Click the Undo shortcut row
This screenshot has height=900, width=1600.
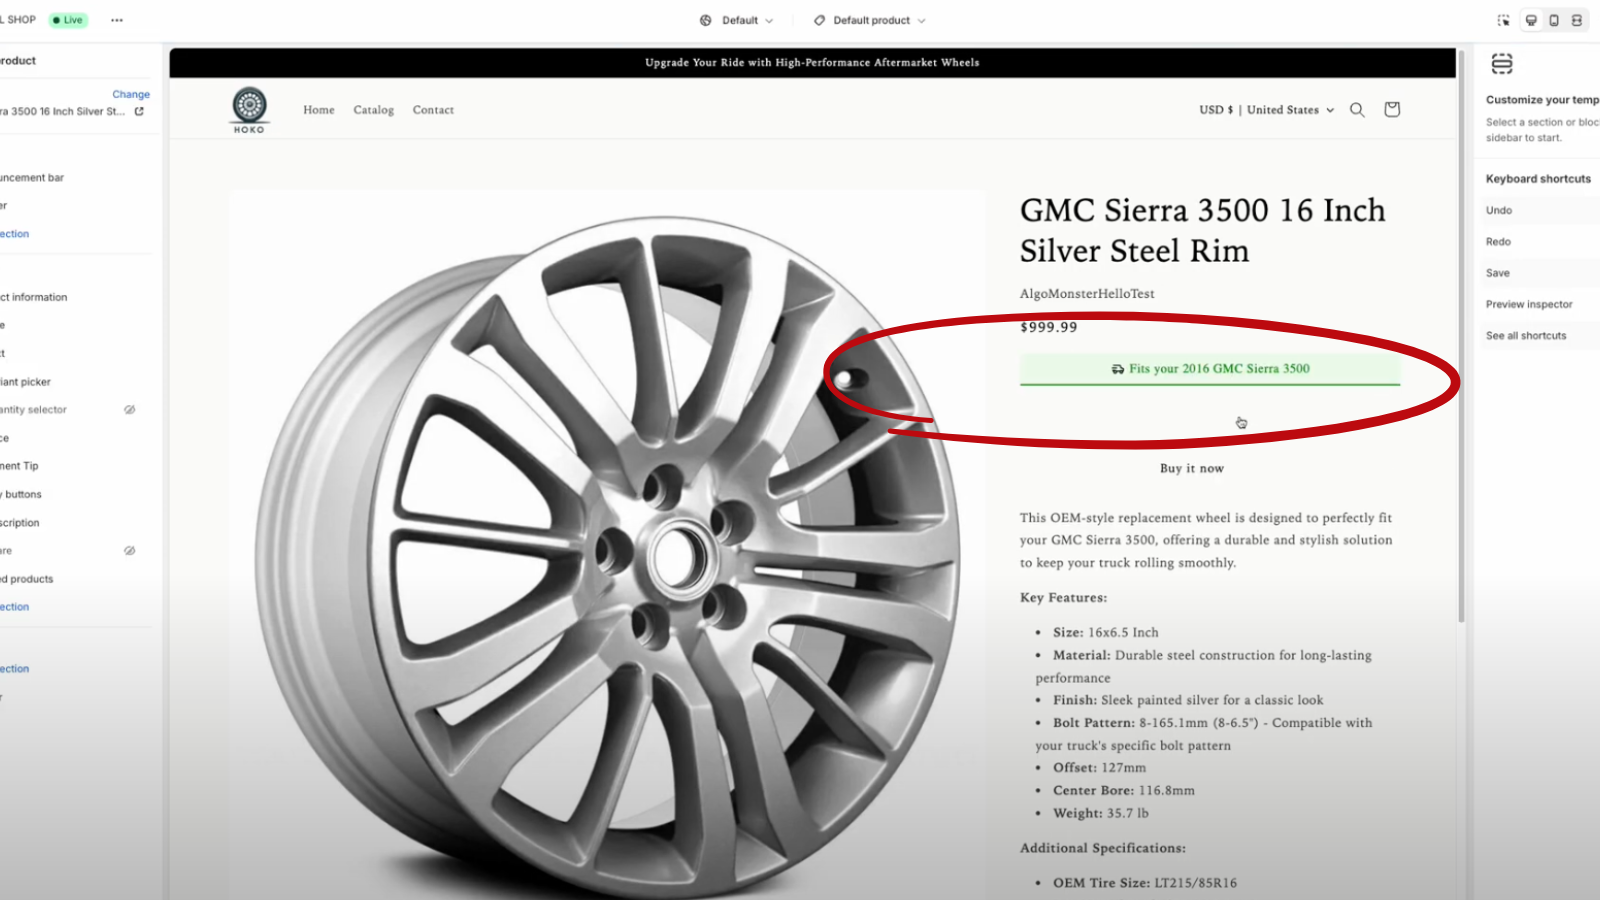point(1539,210)
